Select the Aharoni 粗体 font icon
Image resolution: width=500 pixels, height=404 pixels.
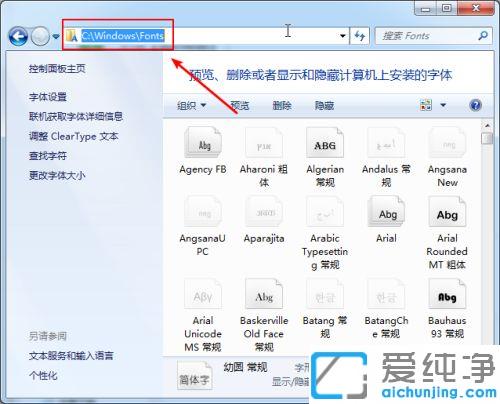(264, 143)
